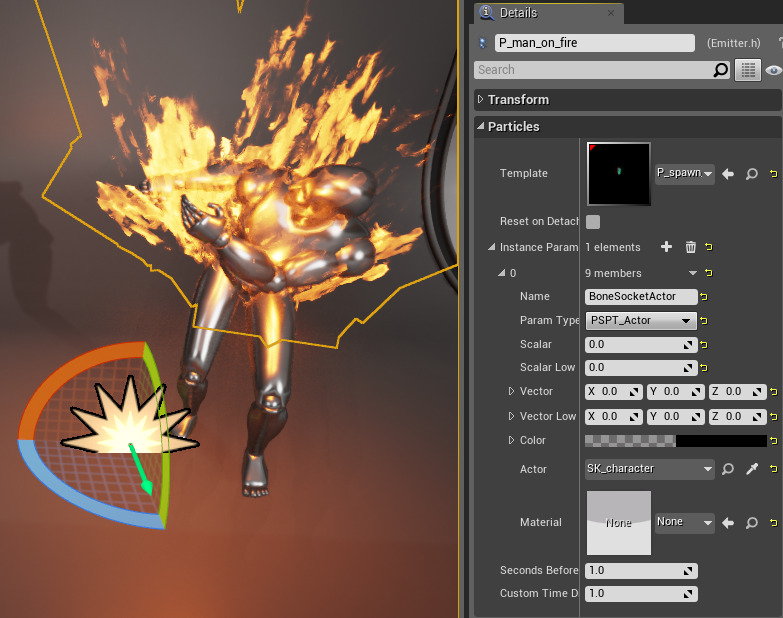
Task: Open the SK_character Actor dropdown
Action: 650,469
